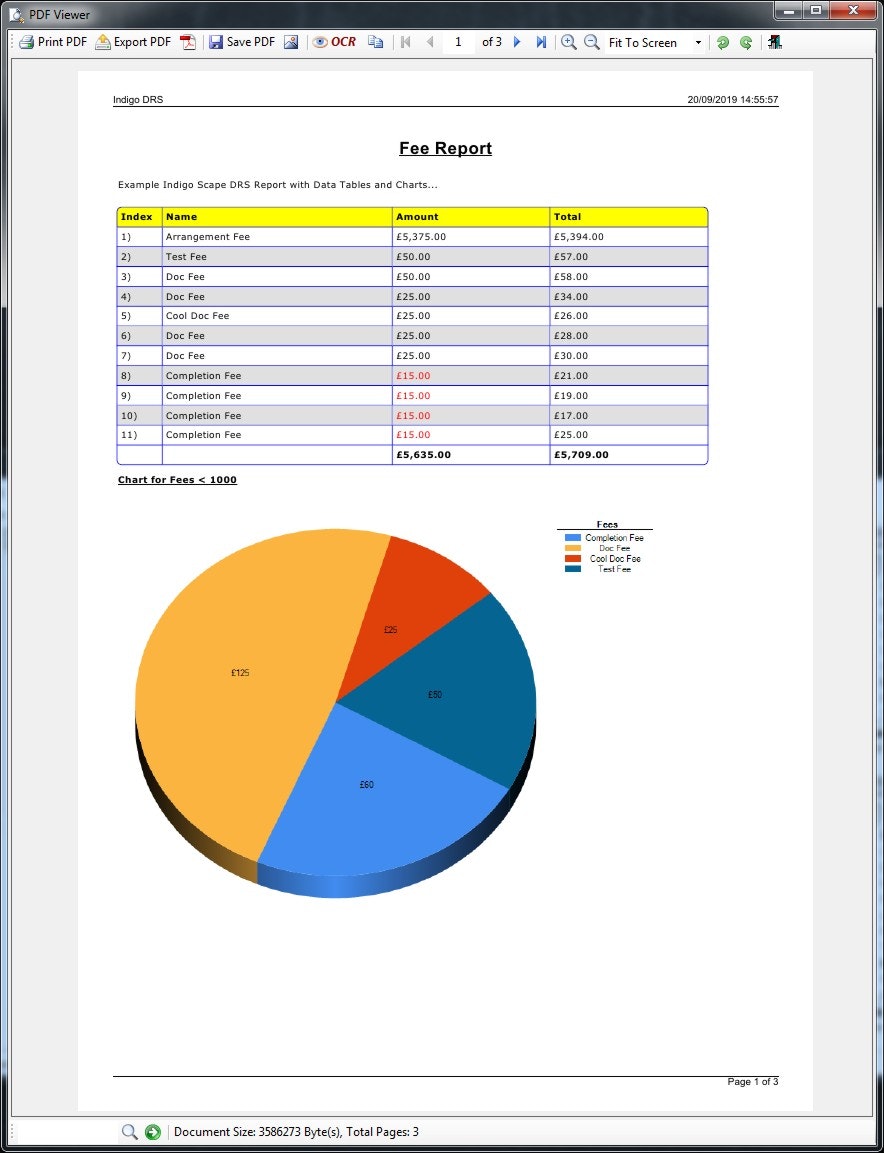Select the page number input field
Screen dimensions: 884x1153
point(458,42)
